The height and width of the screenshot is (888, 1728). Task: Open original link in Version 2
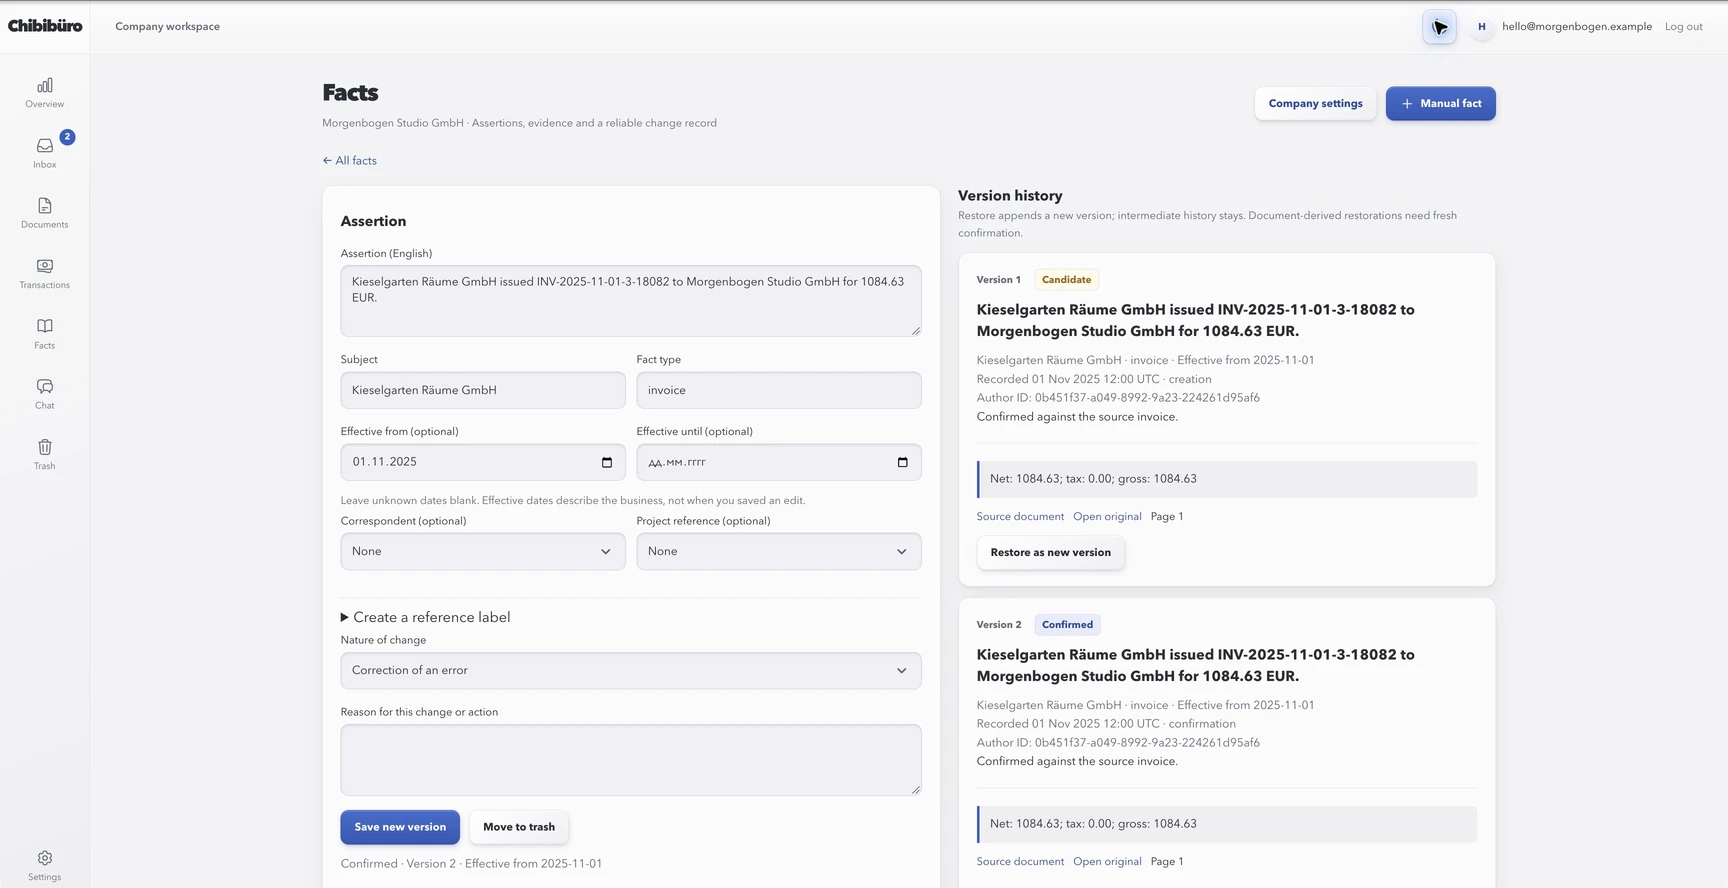[x=1108, y=862]
